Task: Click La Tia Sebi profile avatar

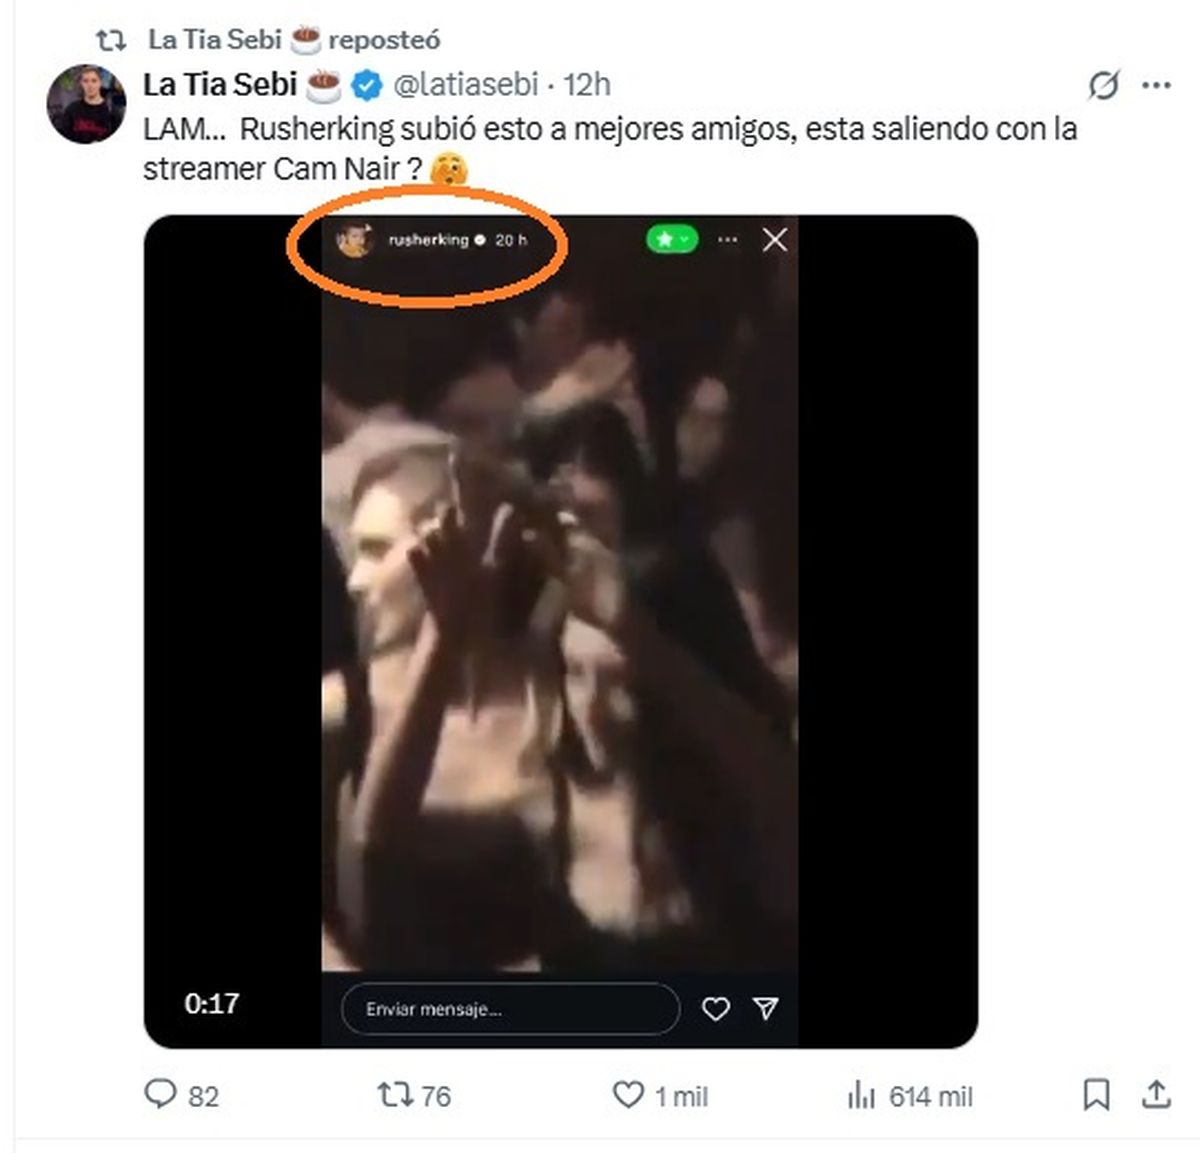Action: tap(86, 103)
